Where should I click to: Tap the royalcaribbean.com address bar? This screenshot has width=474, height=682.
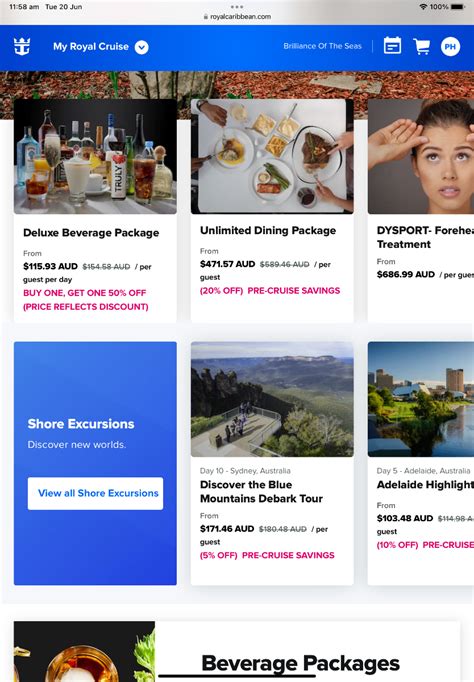point(237,17)
